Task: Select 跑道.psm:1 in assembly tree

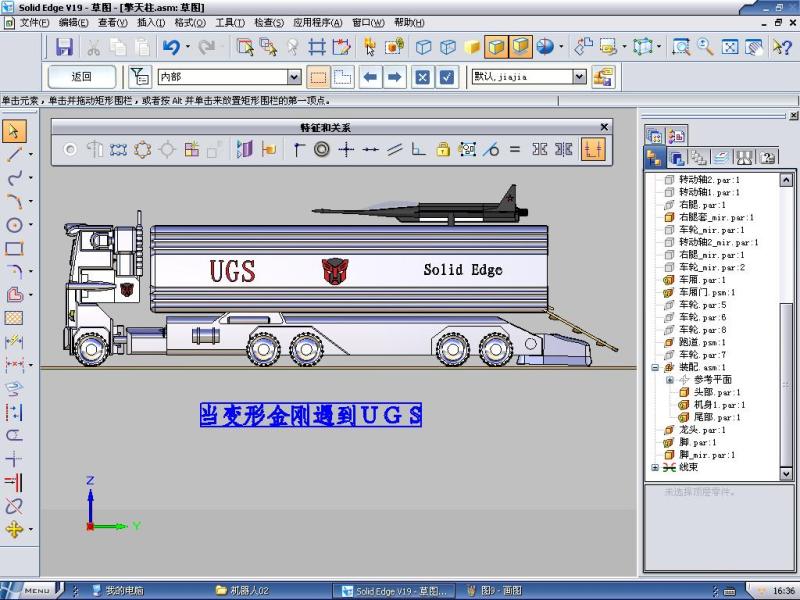Action: click(702, 342)
